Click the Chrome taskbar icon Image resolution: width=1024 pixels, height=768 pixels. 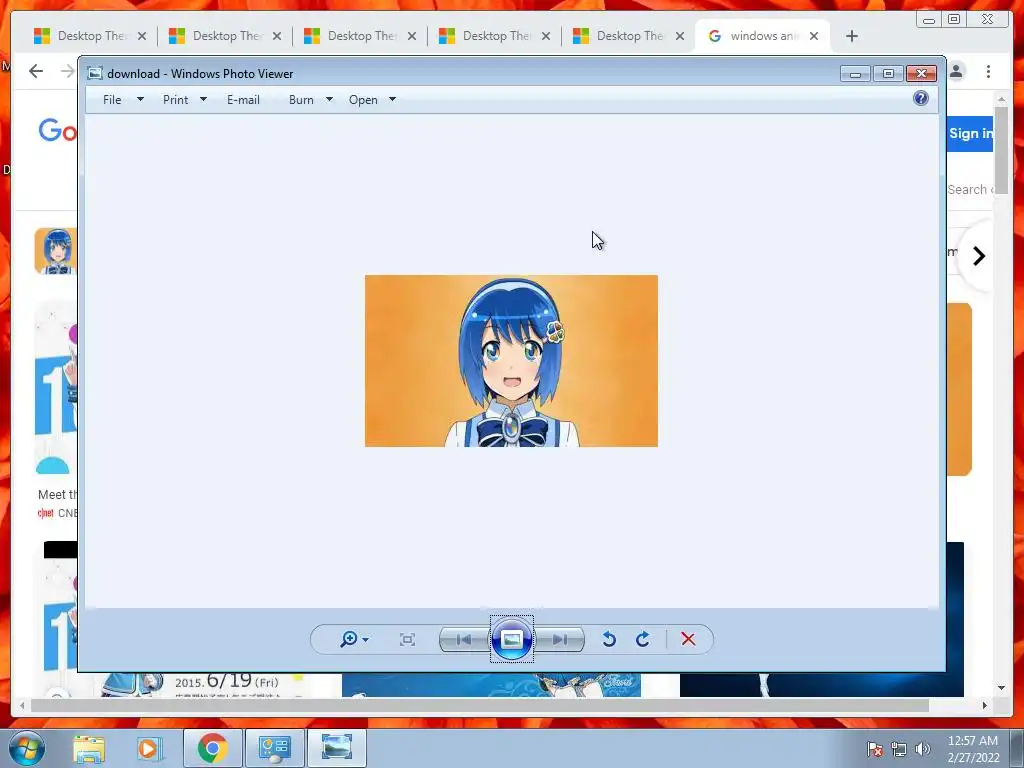pyautogui.click(x=213, y=748)
